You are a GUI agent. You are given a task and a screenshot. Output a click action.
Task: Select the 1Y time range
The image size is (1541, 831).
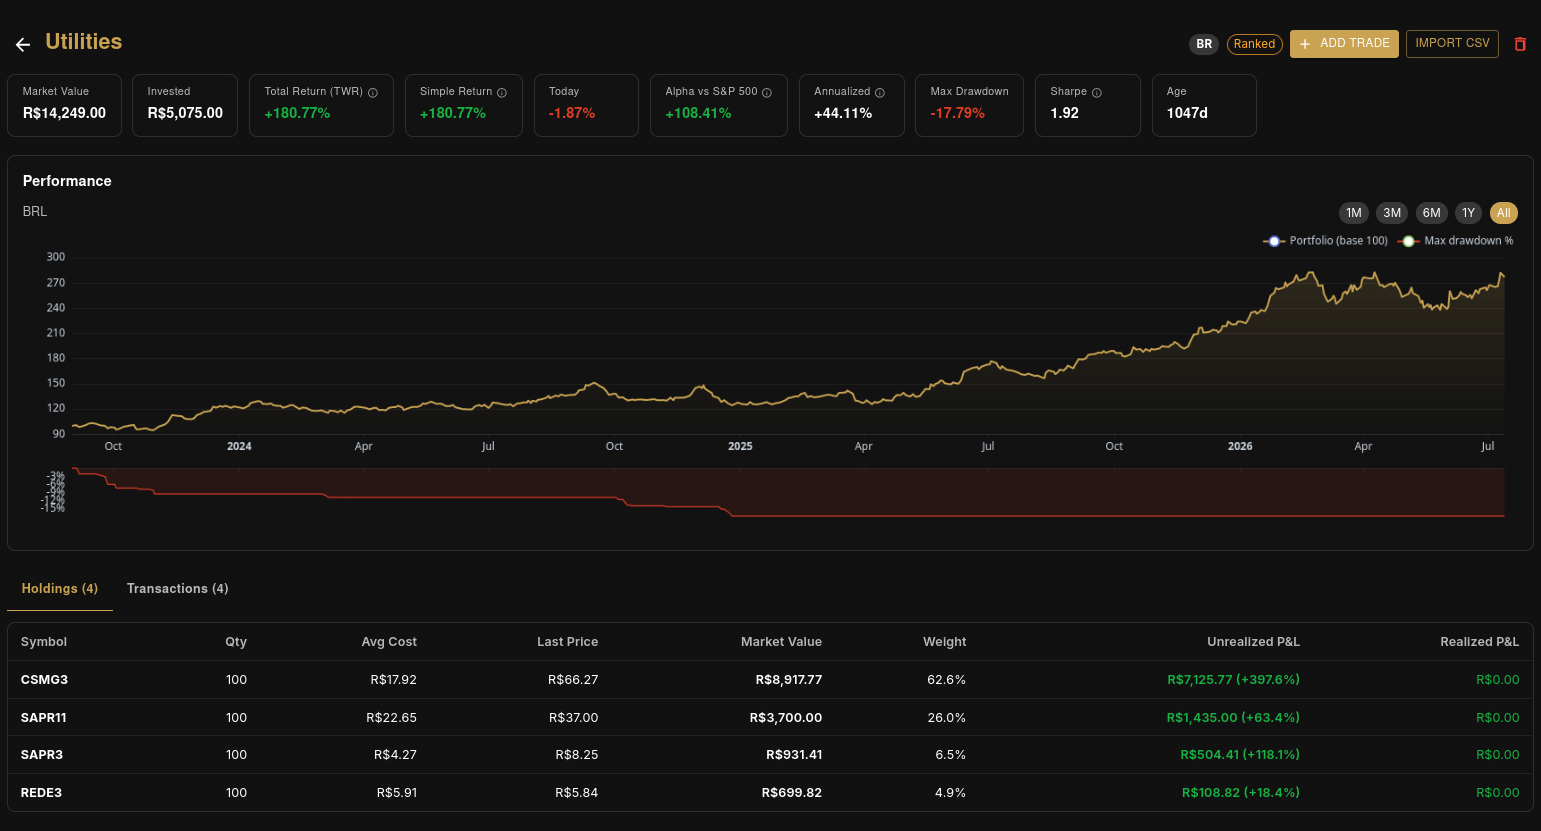pyautogui.click(x=1468, y=213)
